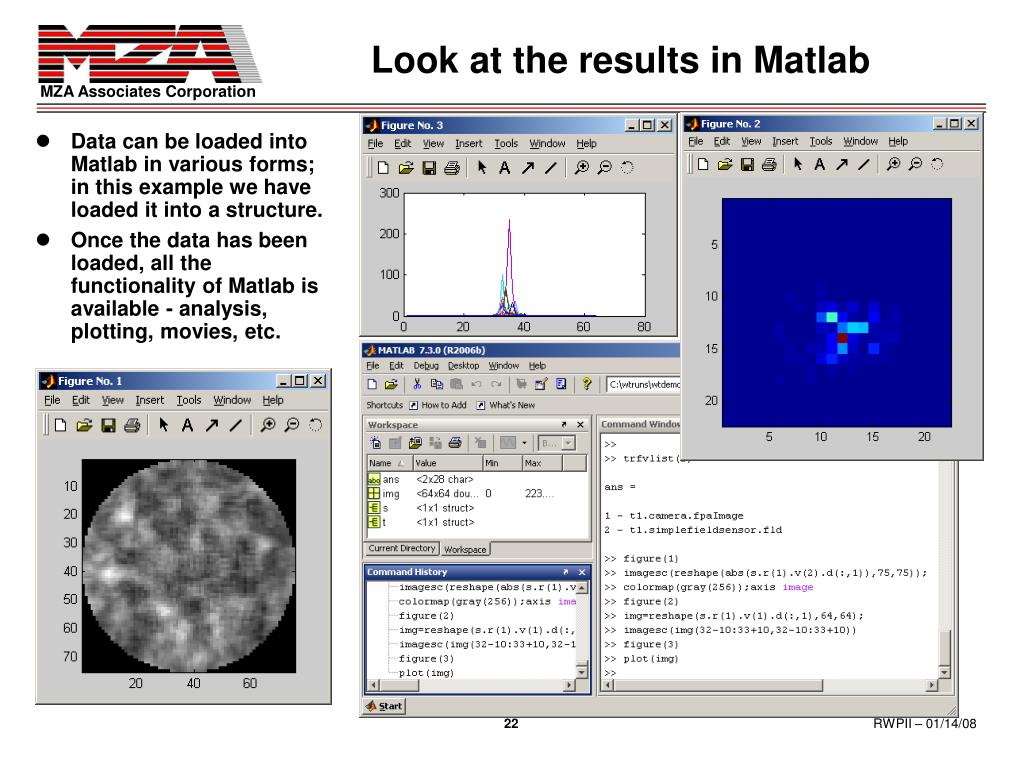Switch to Workspace tab

[x=465, y=549]
